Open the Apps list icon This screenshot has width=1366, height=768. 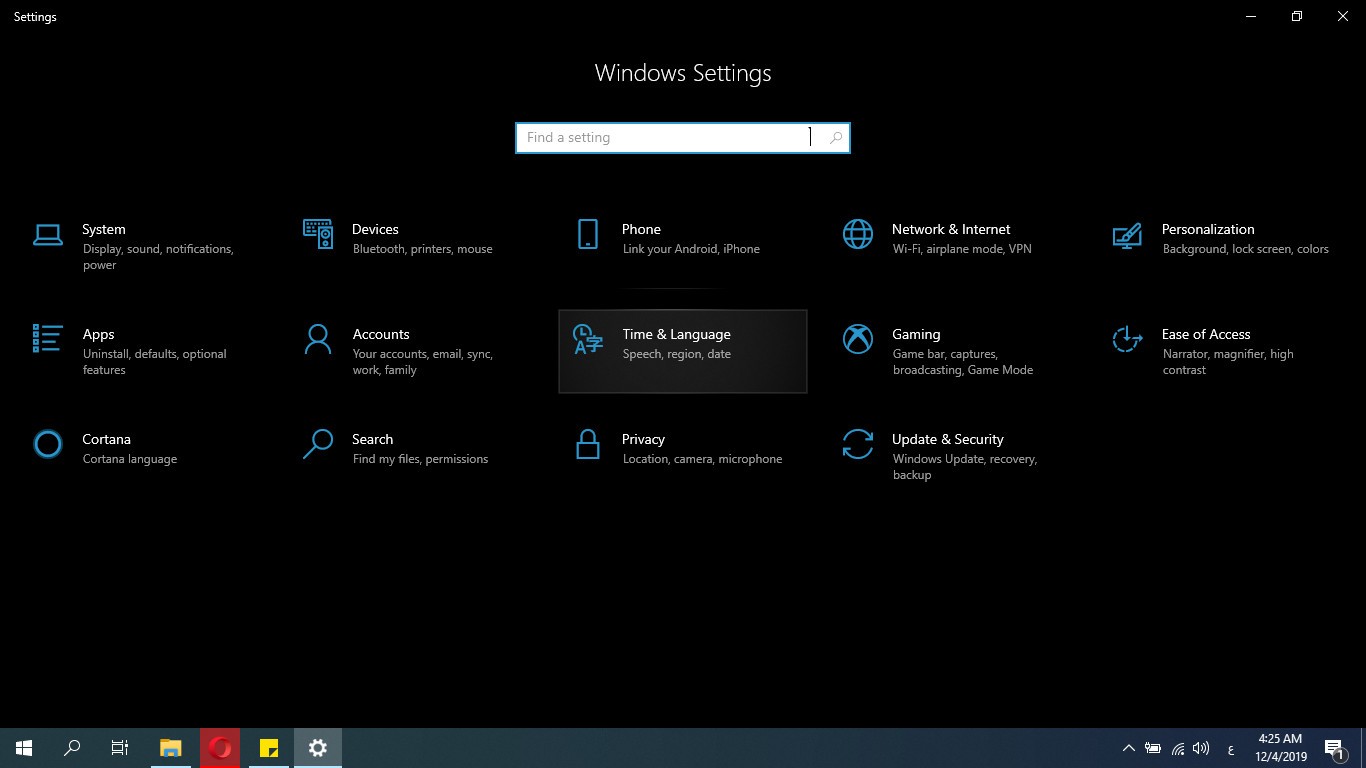click(48, 338)
